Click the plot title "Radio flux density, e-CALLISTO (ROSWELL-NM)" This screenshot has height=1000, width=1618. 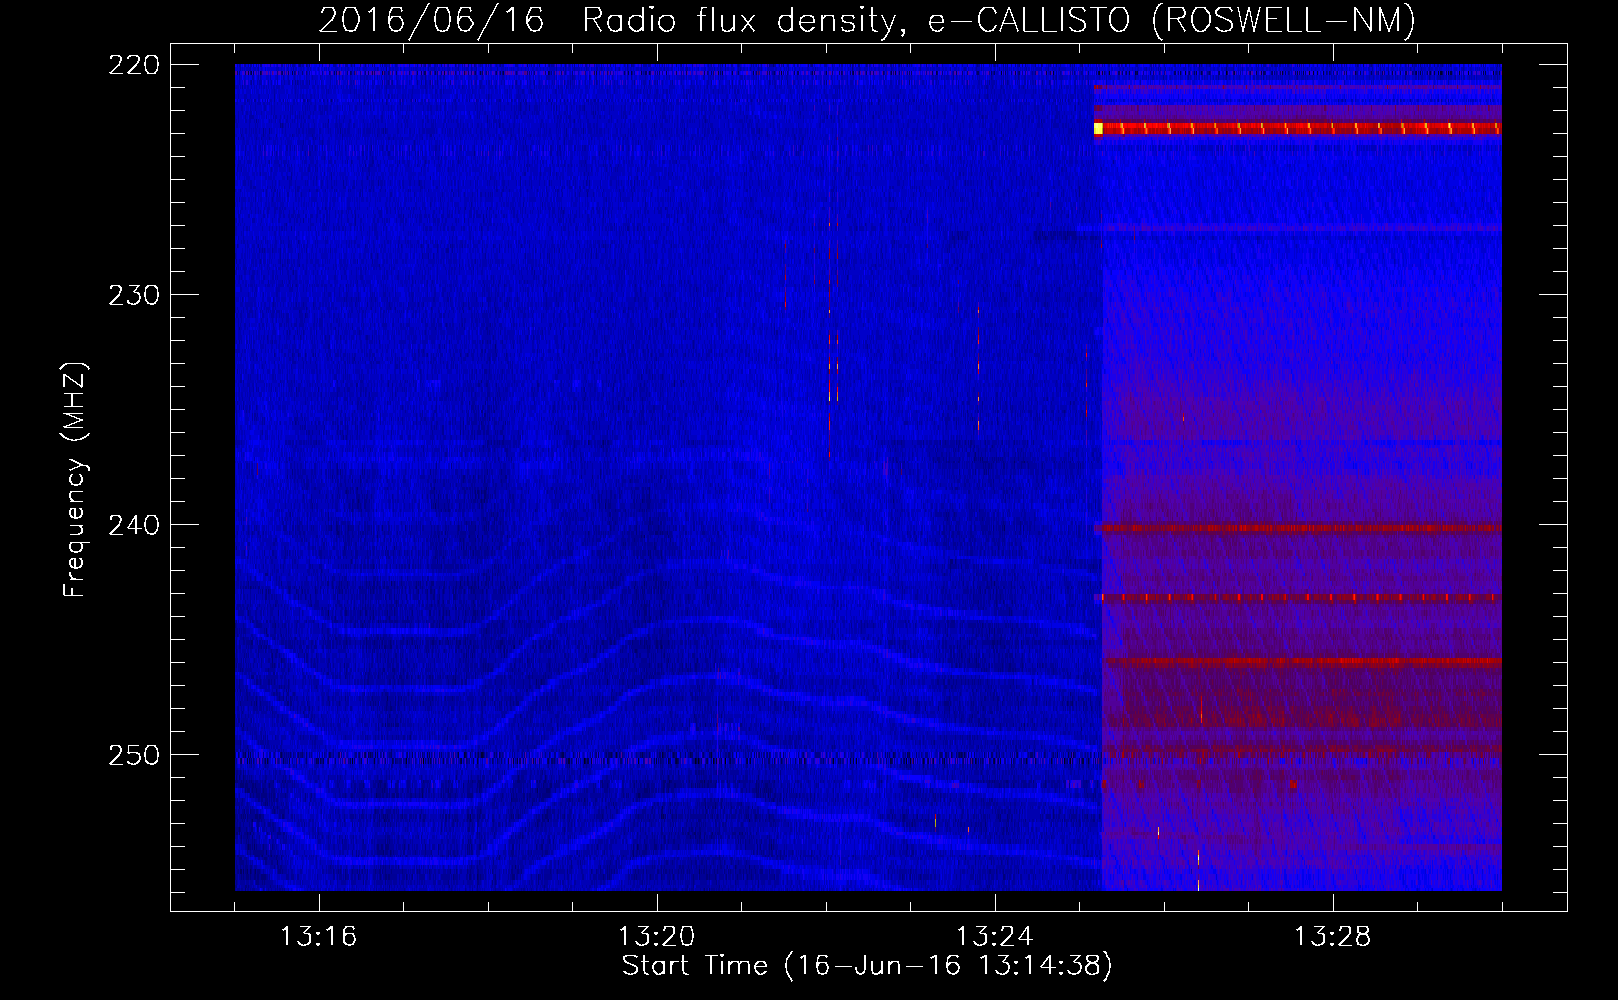point(999,20)
